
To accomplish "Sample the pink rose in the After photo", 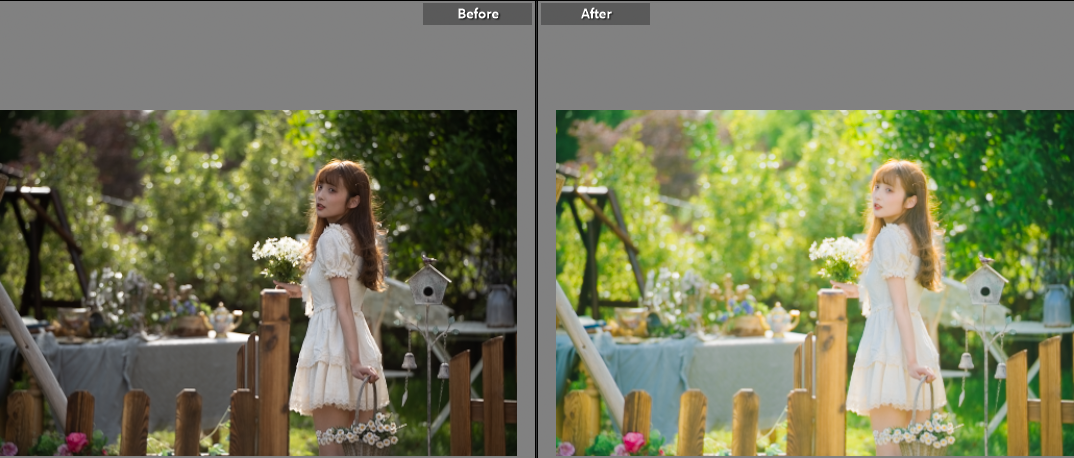I will [x=633, y=442].
